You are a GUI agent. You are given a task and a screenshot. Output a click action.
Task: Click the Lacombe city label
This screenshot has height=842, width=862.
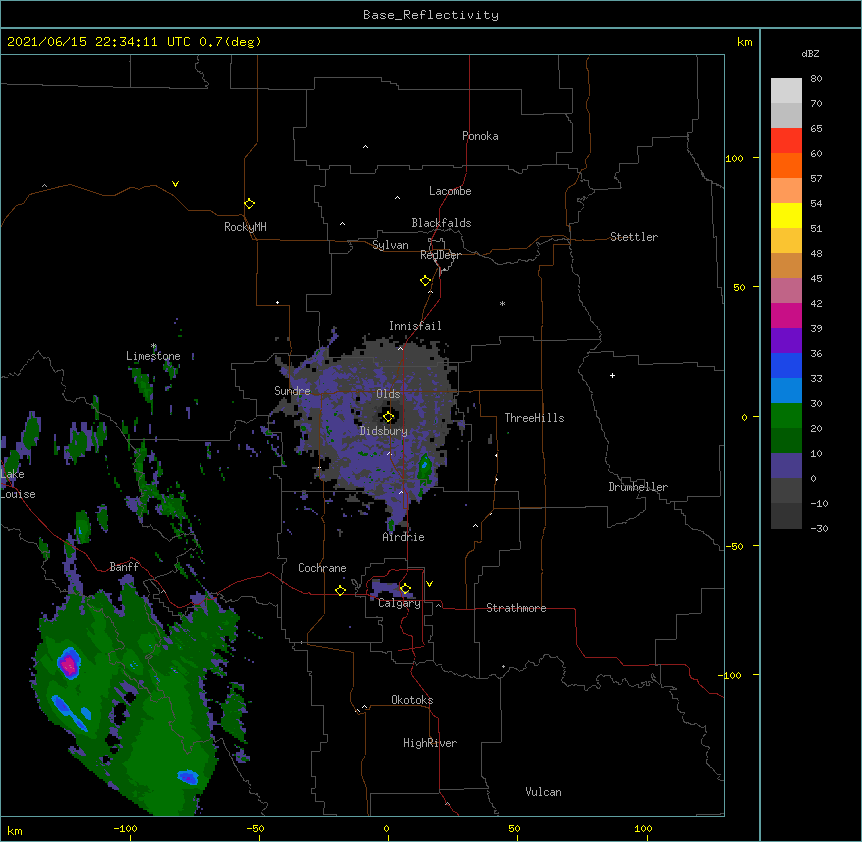point(450,191)
